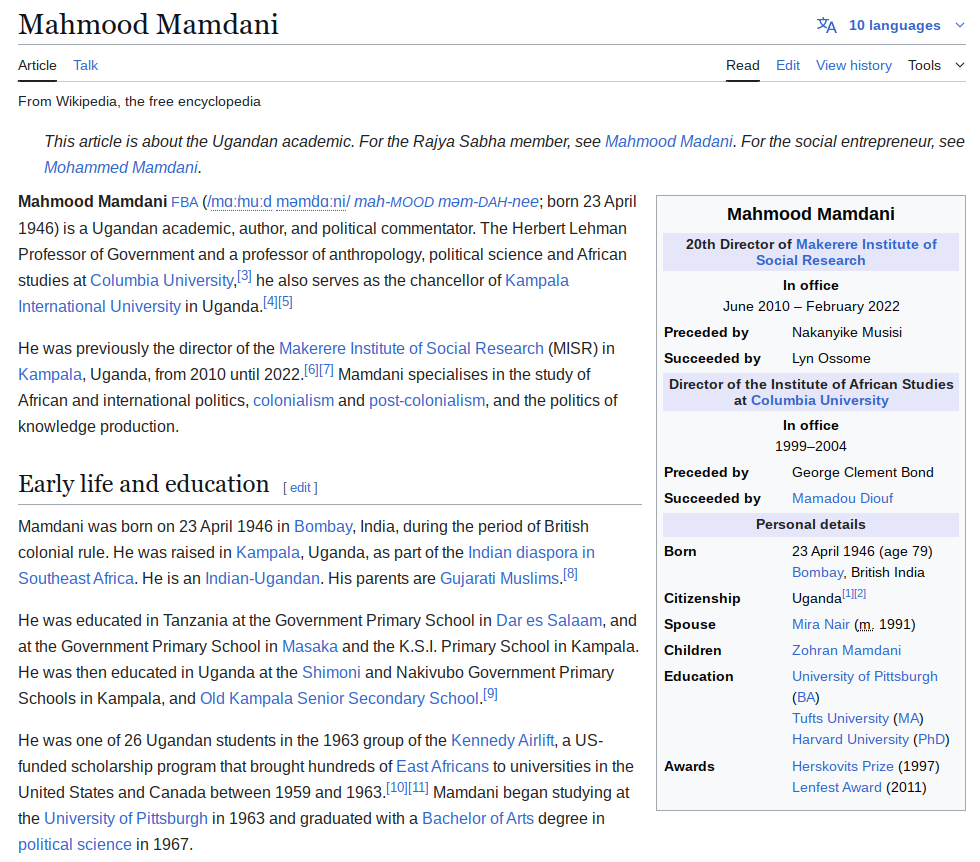Click edit beside Early life and education
The image size is (980, 862).
pos(300,488)
